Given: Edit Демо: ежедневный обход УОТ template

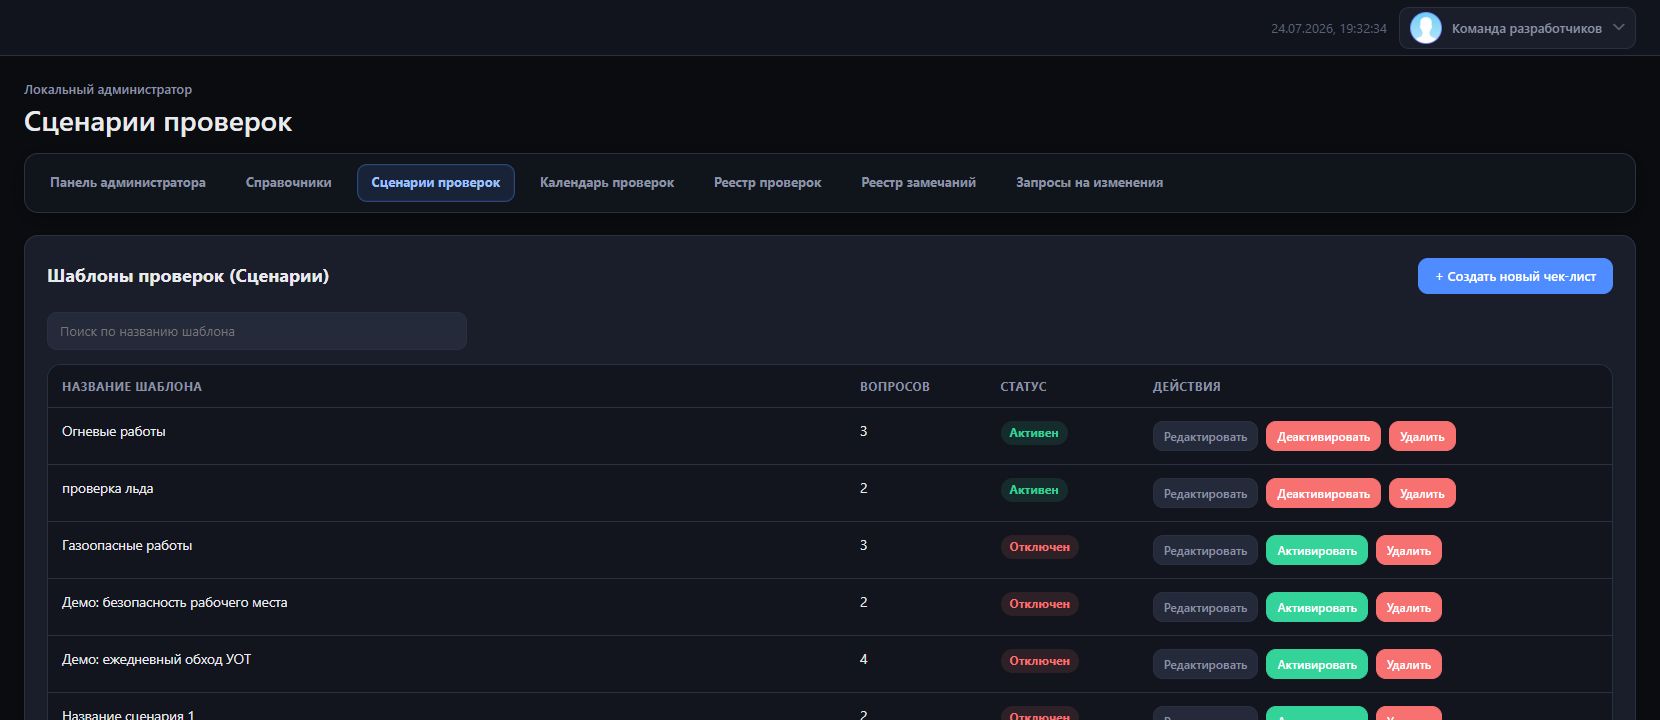Looking at the screenshot, I should [x=1205, y=665].
